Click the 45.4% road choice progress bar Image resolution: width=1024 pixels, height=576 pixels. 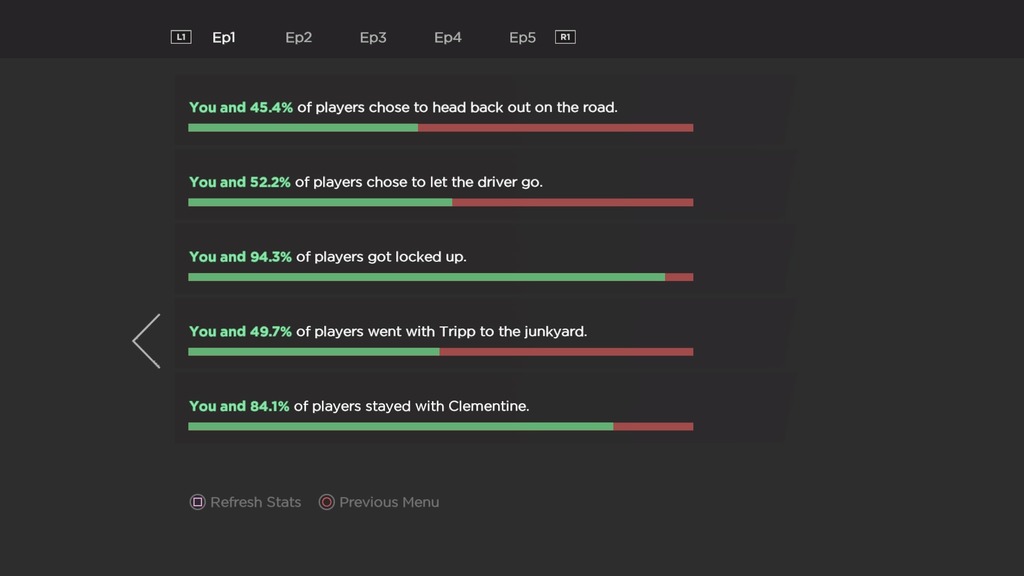440,128
